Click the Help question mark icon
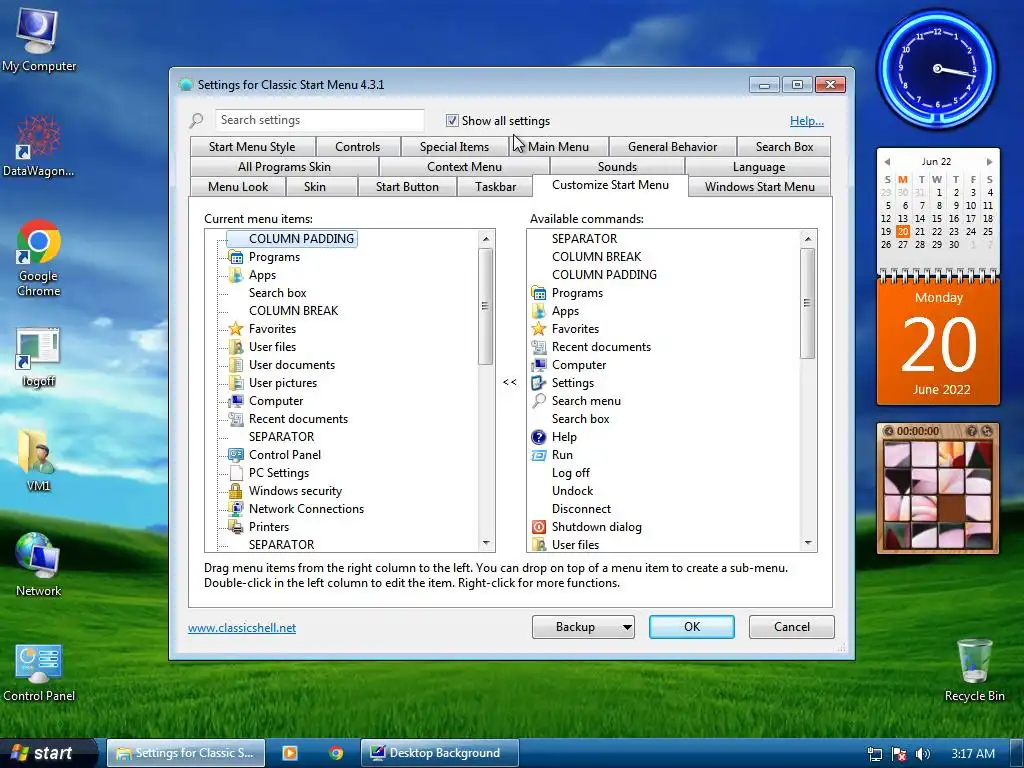The image size is (1024, 768). pyautogui.click(x=539, y=437)
